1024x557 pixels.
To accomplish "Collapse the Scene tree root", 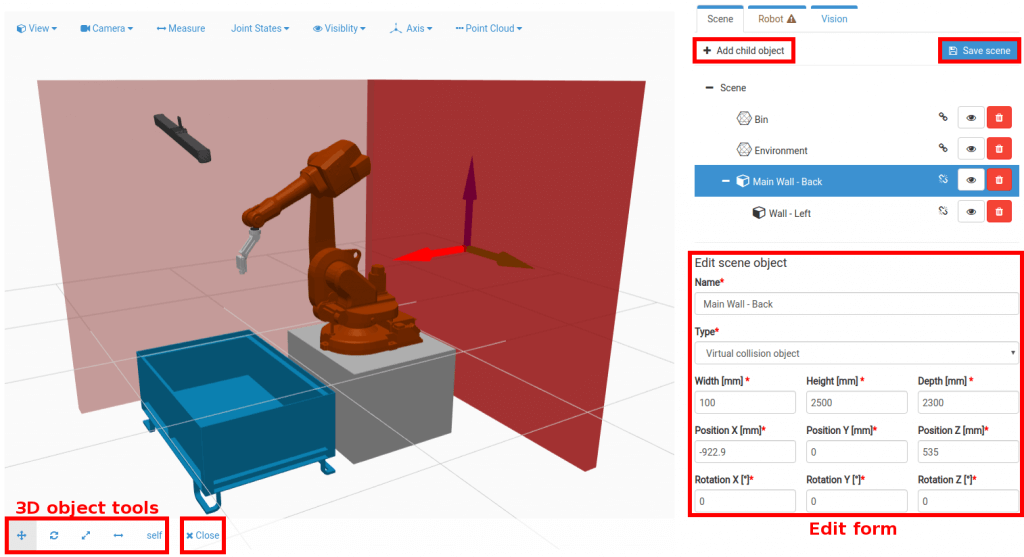I will [x=709, y=88].
